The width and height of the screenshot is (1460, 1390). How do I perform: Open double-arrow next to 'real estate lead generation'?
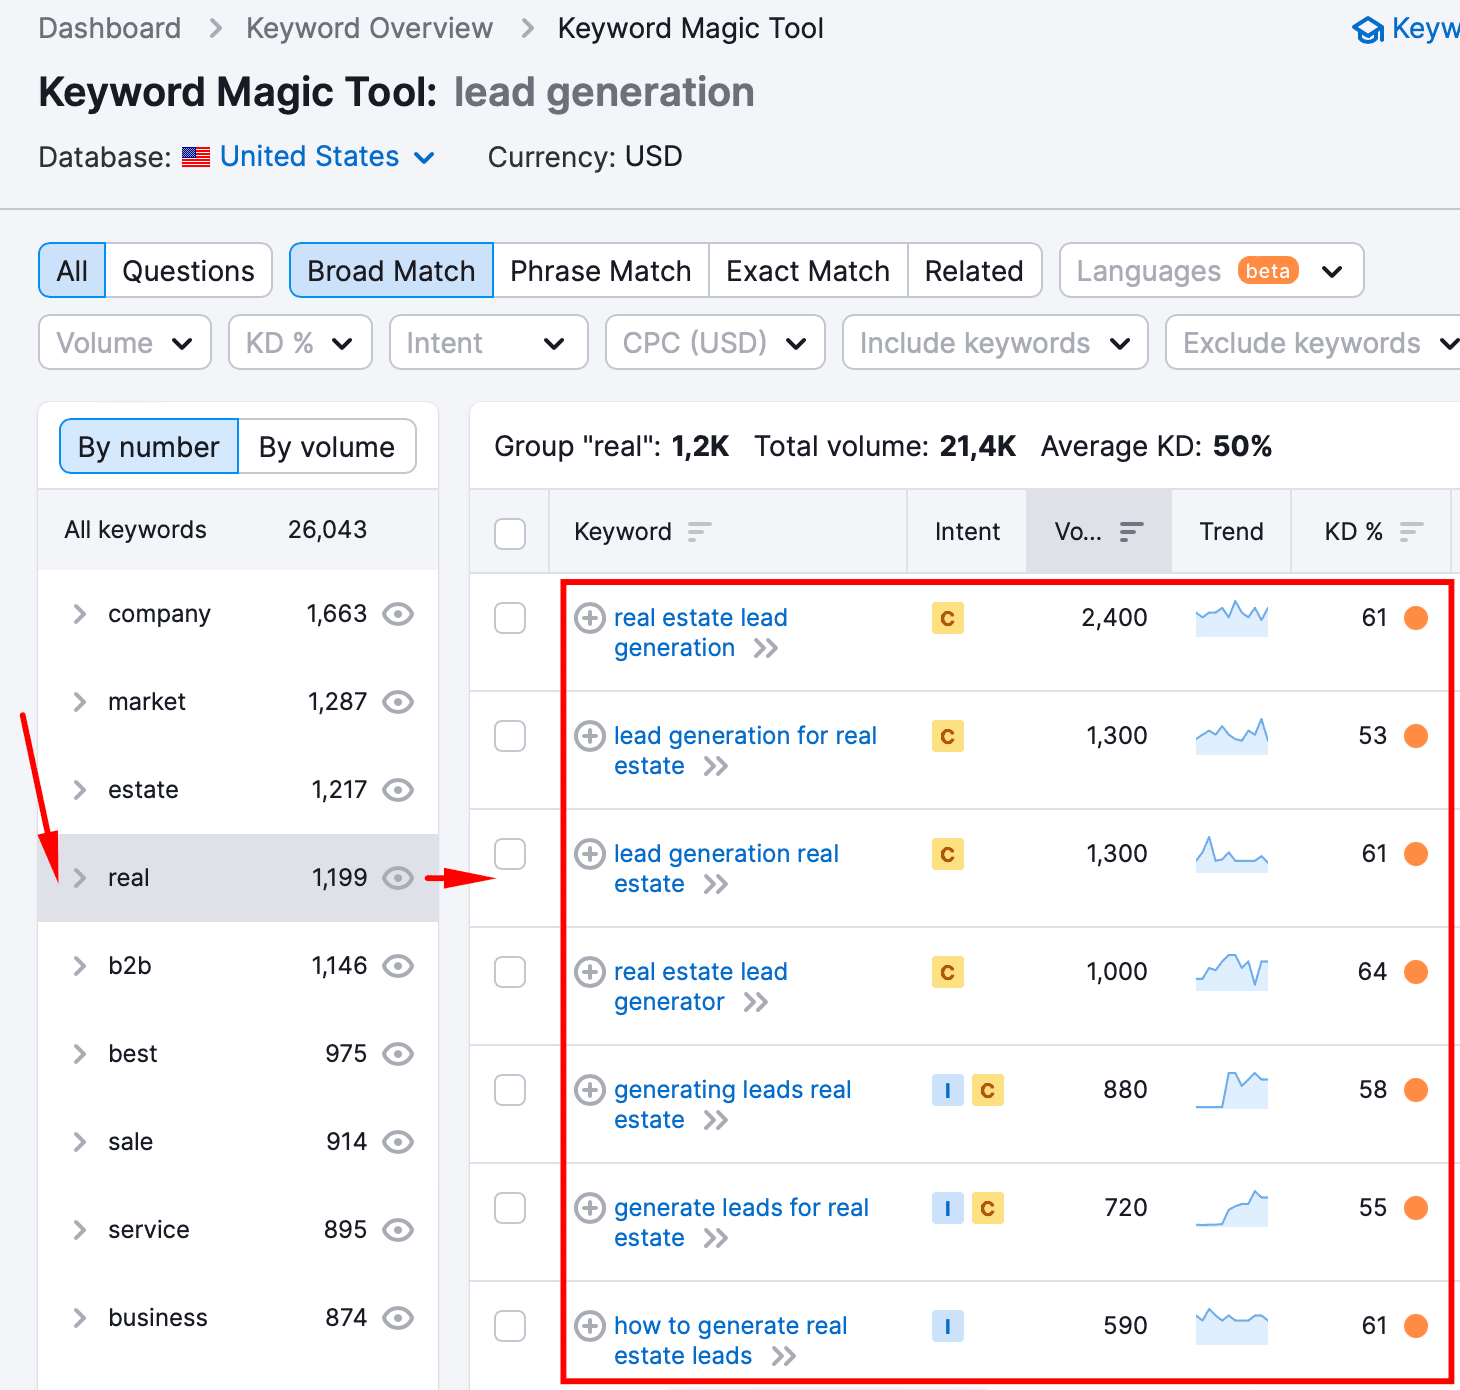pos(766,649)
